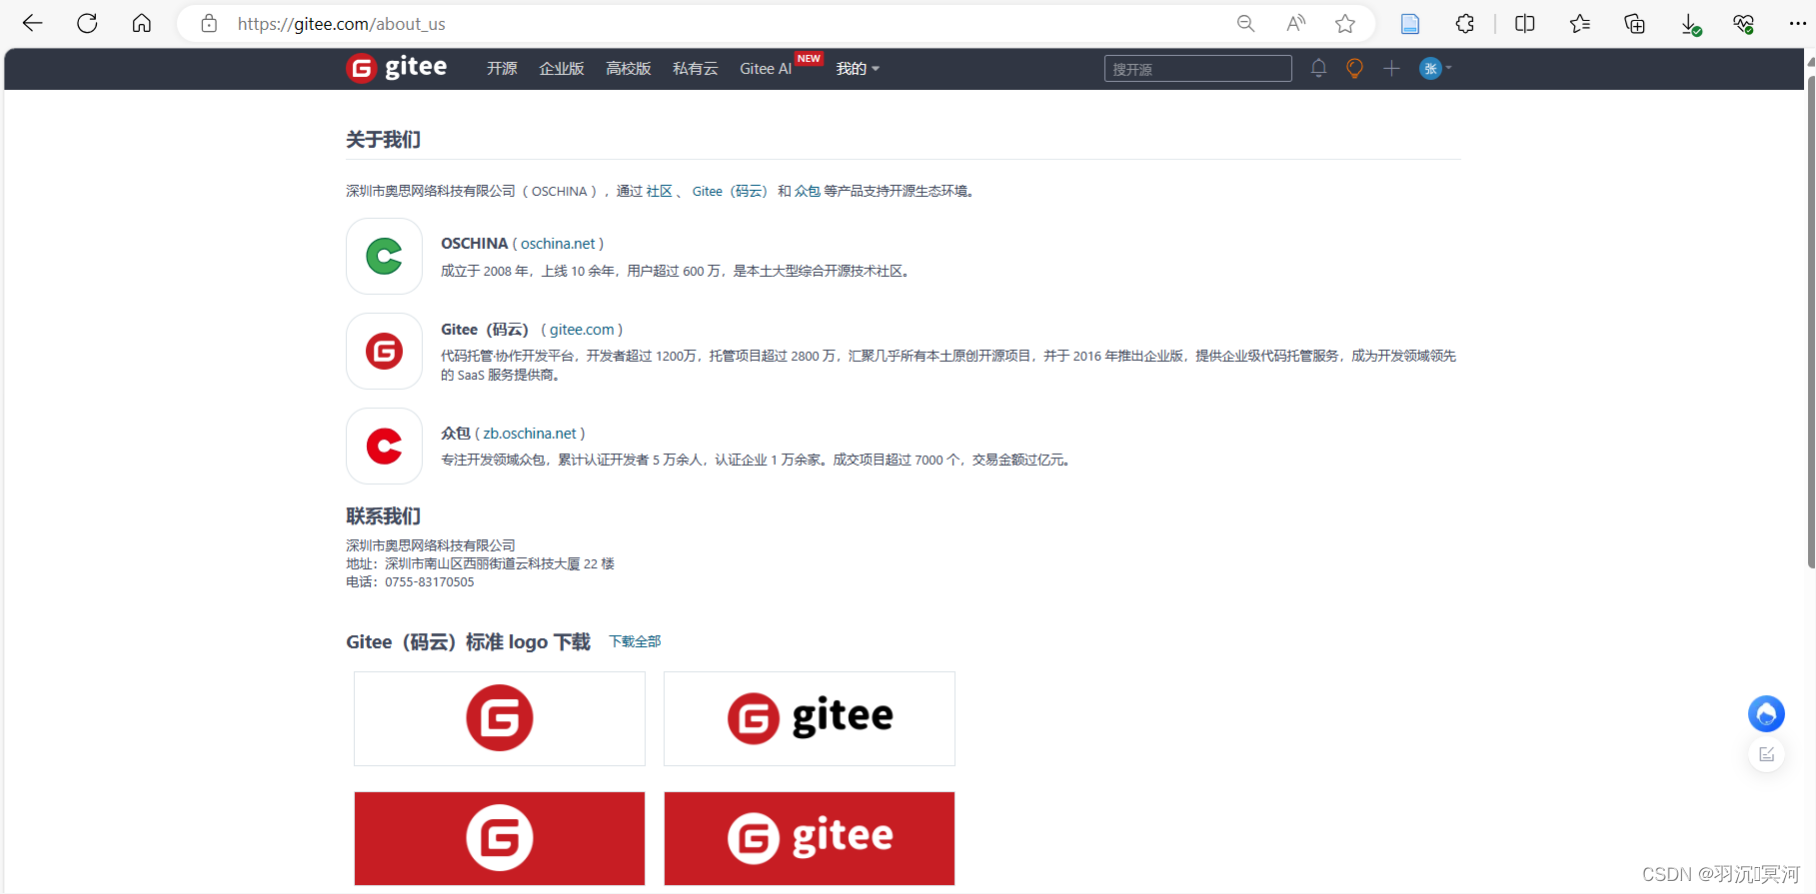This screenshot has height=894, width=1816.
Task: Open the user avatar dropdown menu
Action: click(1435, 68)
